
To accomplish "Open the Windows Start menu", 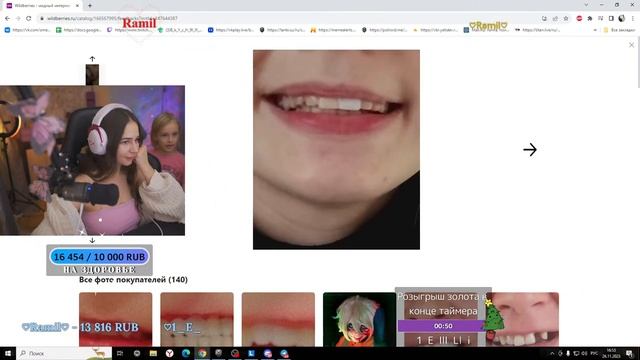I will (x=8, y=353).
